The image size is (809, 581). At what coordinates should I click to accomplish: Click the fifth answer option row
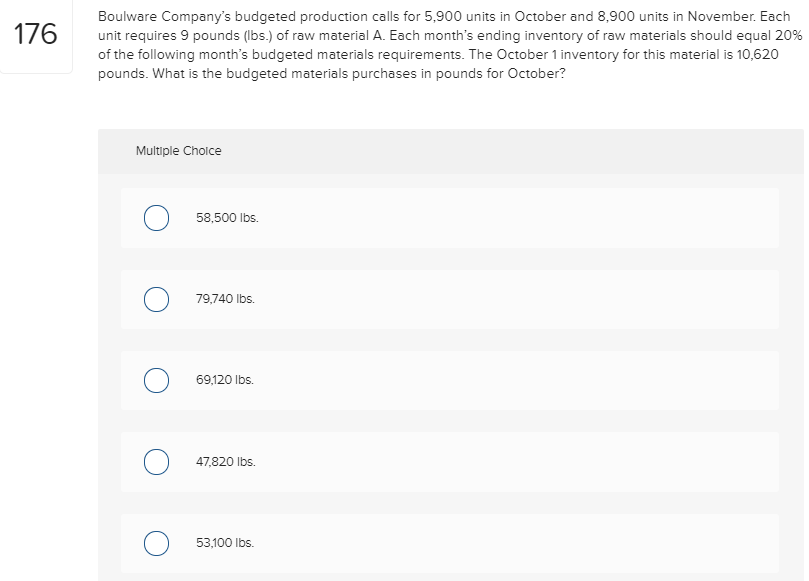(450, 543)
